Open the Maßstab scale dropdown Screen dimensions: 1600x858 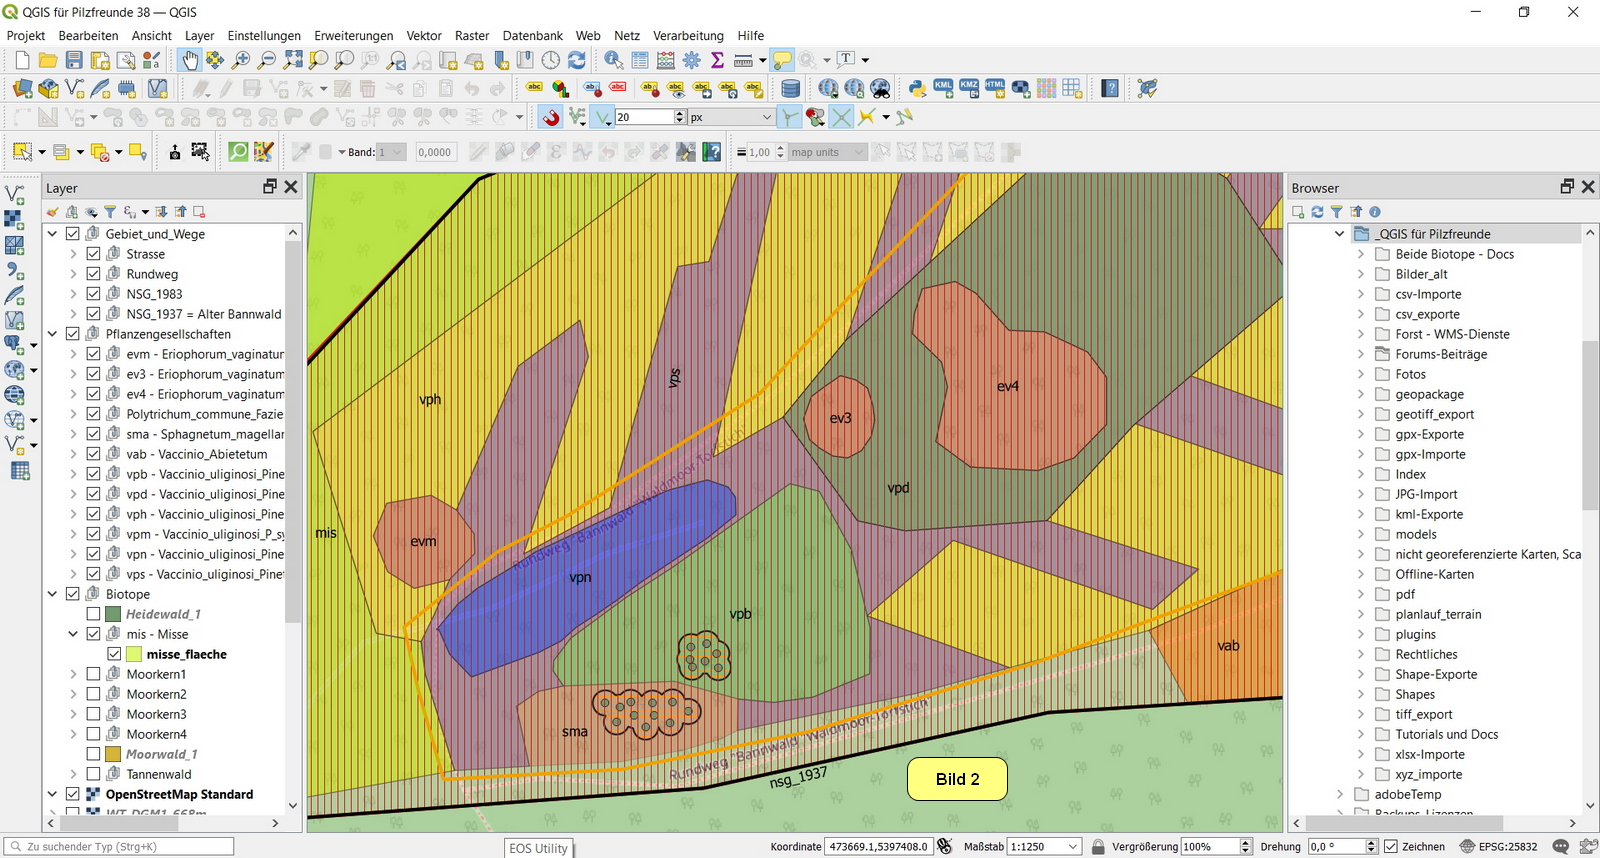click(x=1073, y=846)
